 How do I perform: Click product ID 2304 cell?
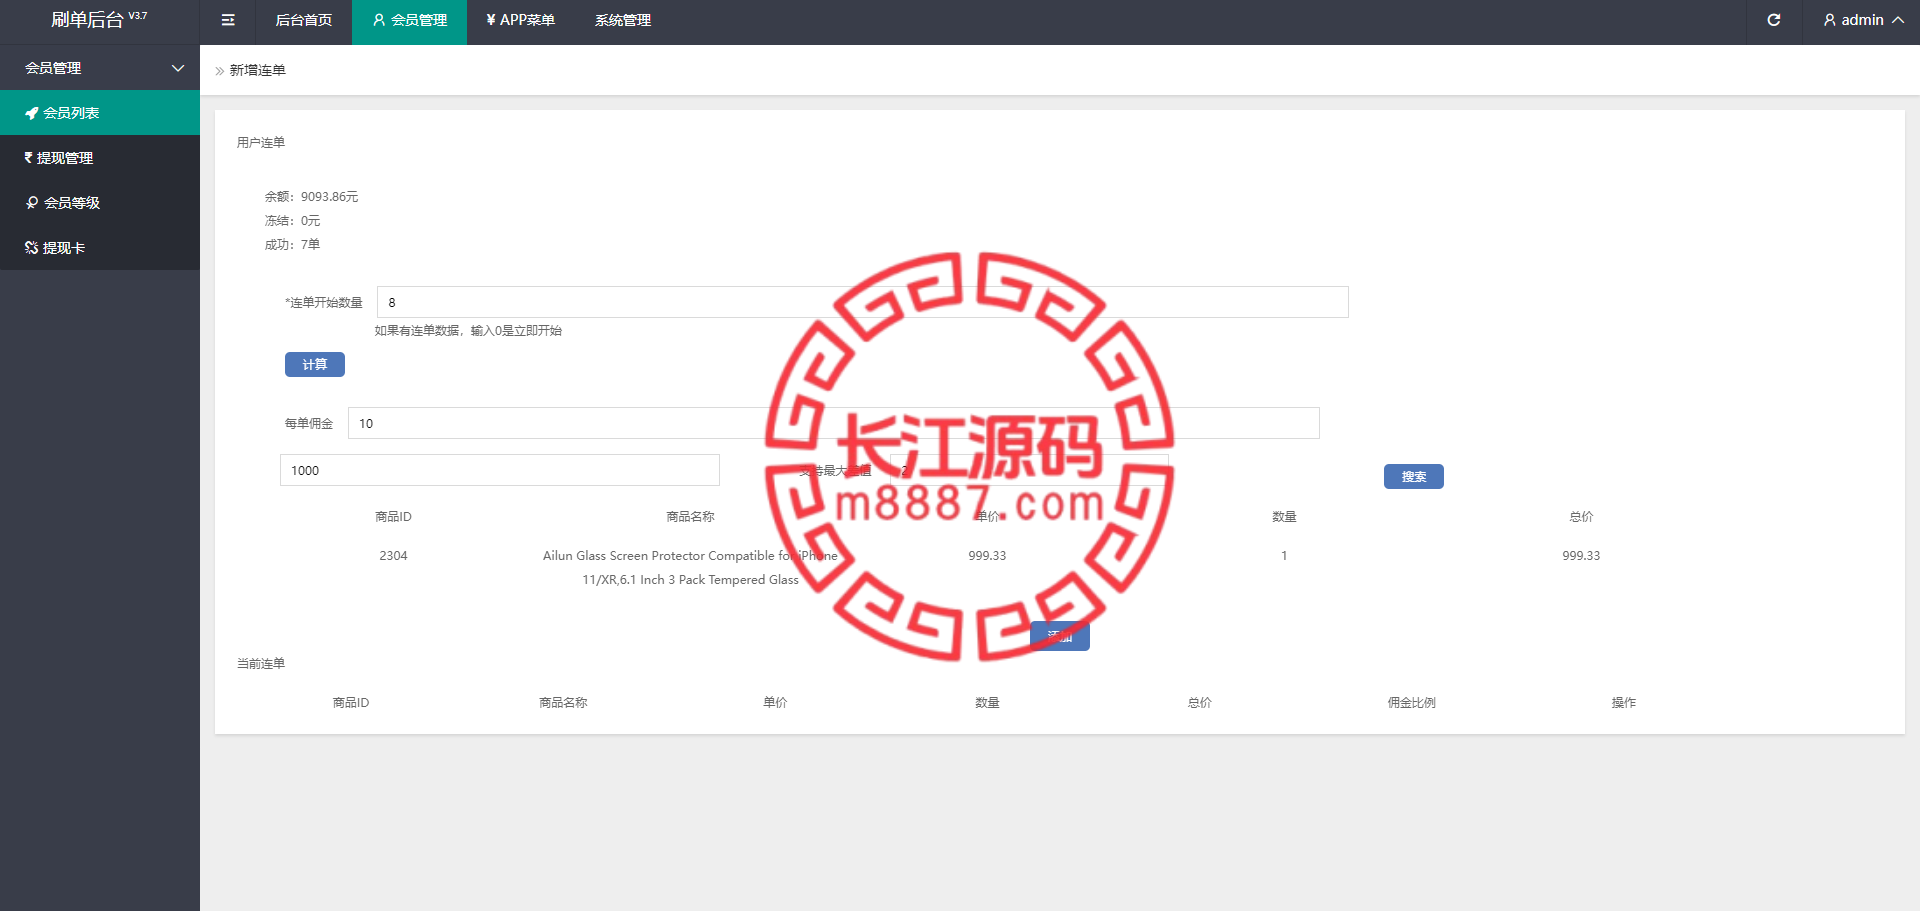(393, 556)
